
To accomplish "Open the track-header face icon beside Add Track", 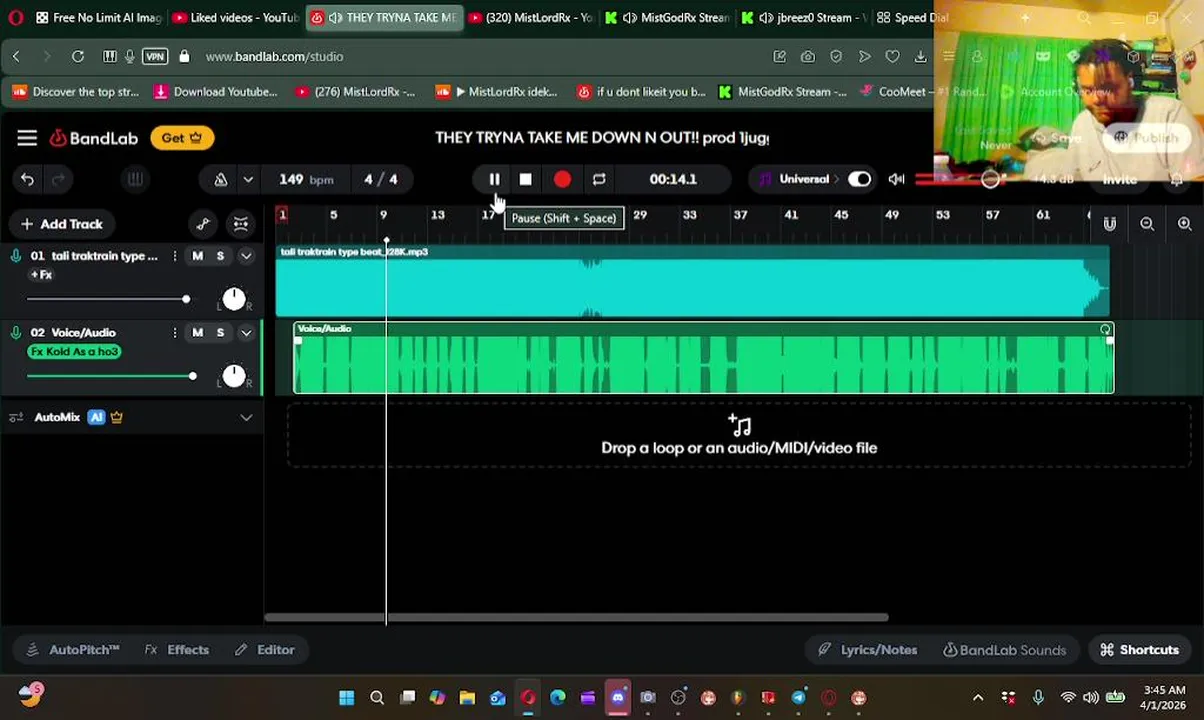I will [241, 224].
